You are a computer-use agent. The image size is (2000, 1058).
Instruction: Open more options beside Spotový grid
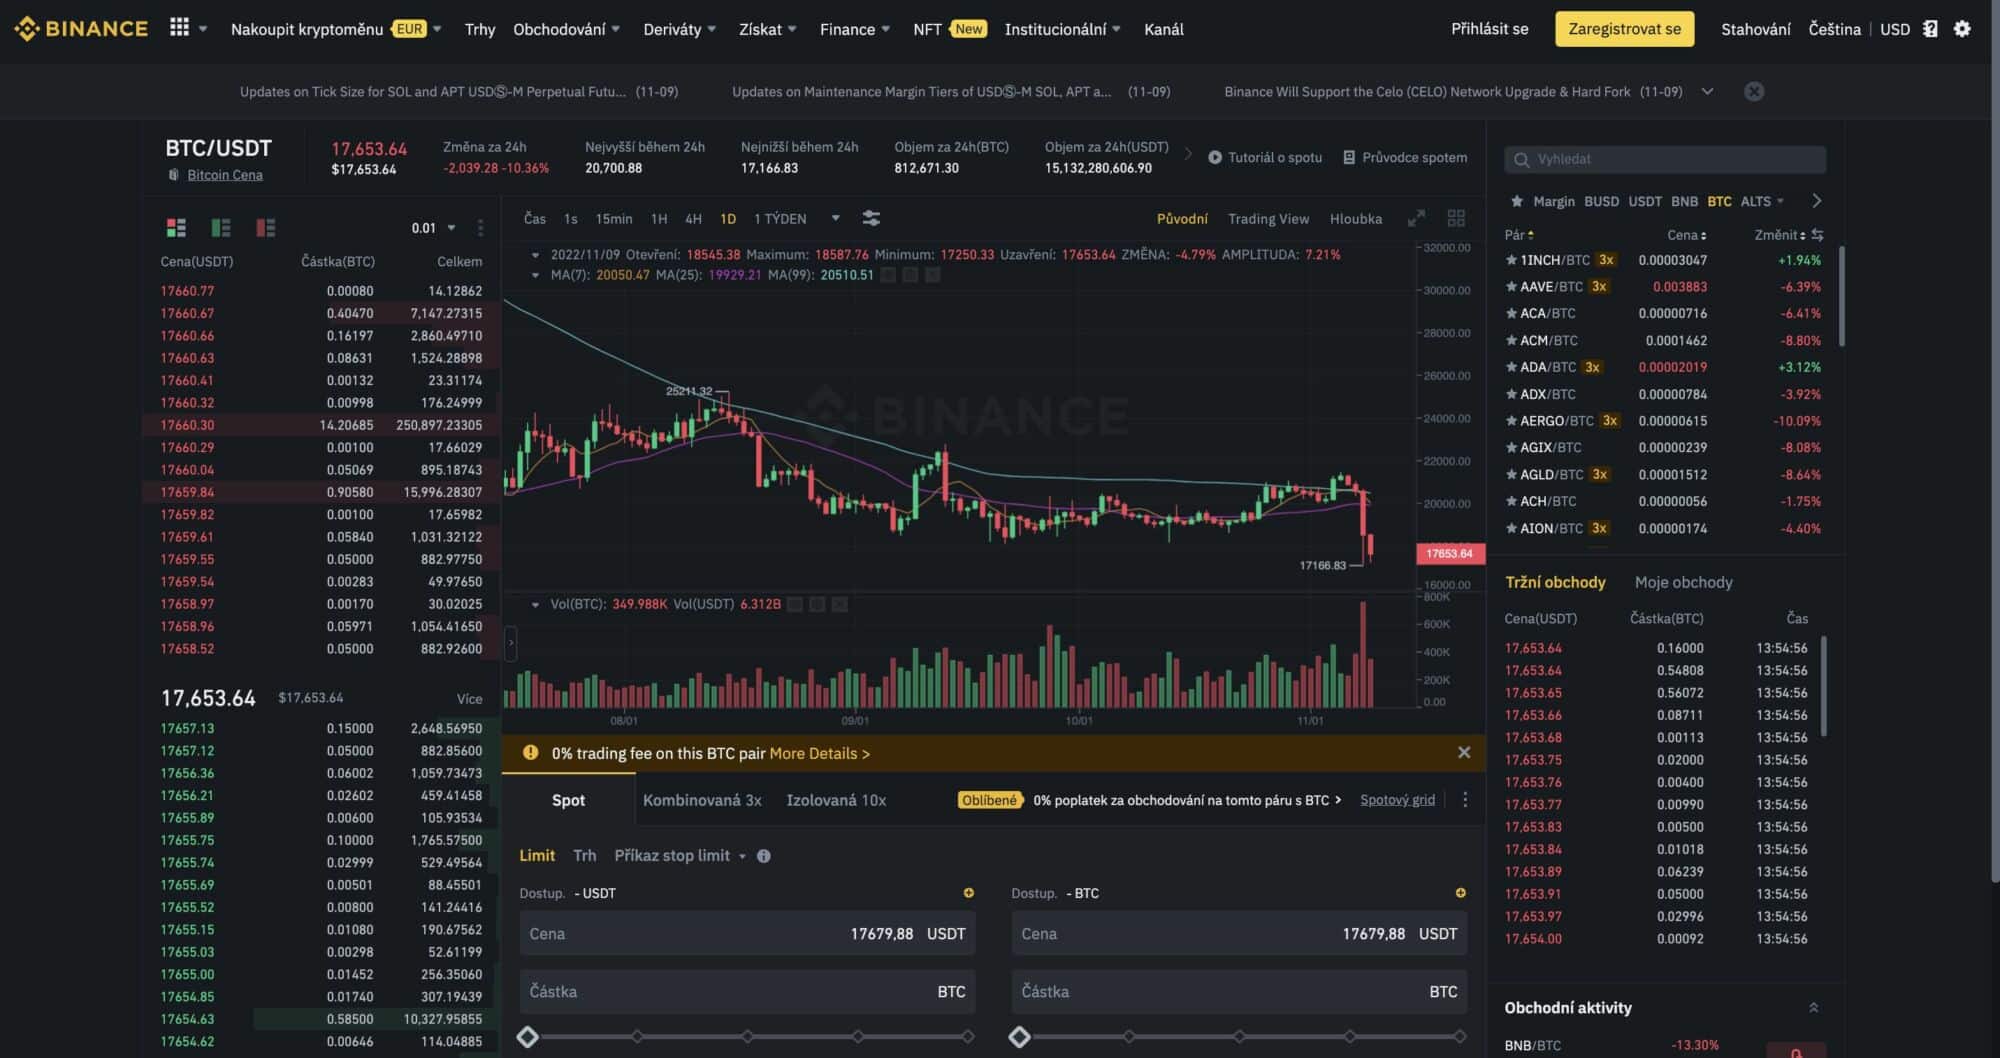click(1465, 800)
